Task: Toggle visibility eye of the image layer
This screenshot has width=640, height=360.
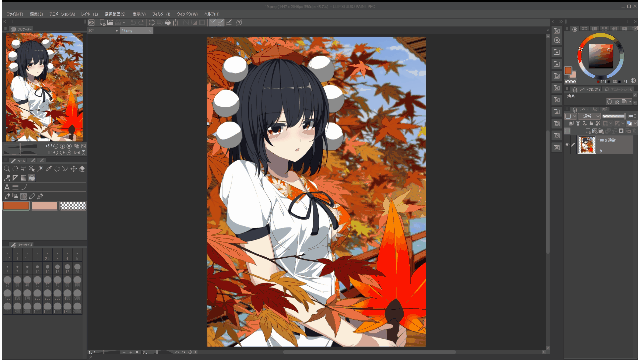Action: click(x=567, y=145)
